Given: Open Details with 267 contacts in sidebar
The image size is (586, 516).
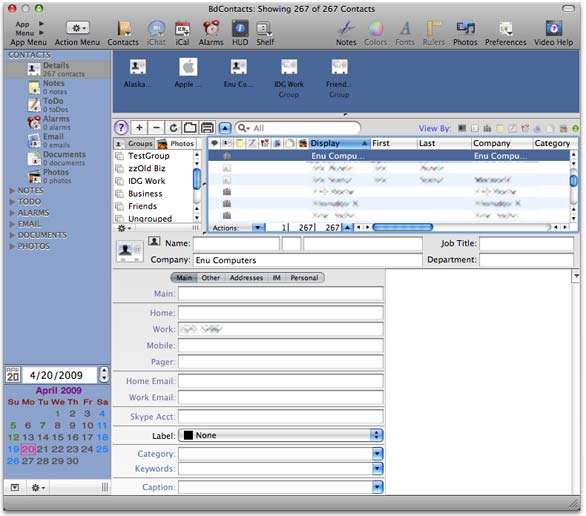Looking at the screenshot, I should point(56,69).
